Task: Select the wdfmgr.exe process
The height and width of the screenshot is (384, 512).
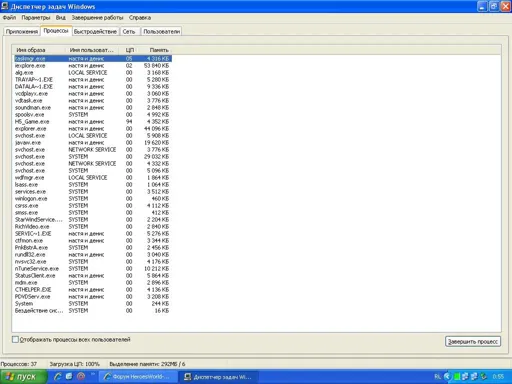Action: 93,178
